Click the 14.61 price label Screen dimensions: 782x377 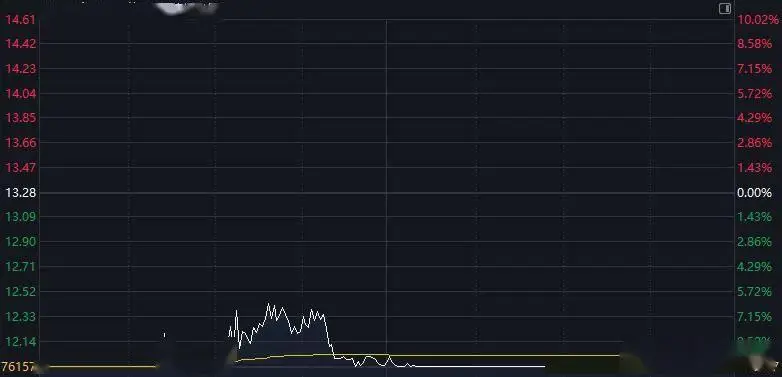pos(20,20)
